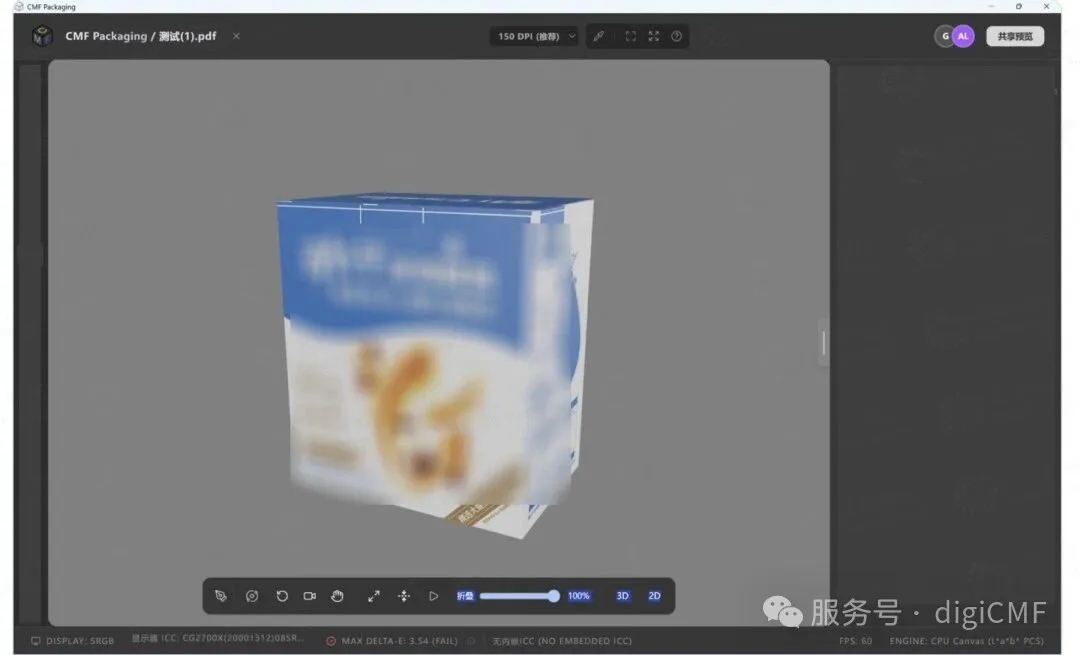Click the AL user avatar

click(964, 37)
